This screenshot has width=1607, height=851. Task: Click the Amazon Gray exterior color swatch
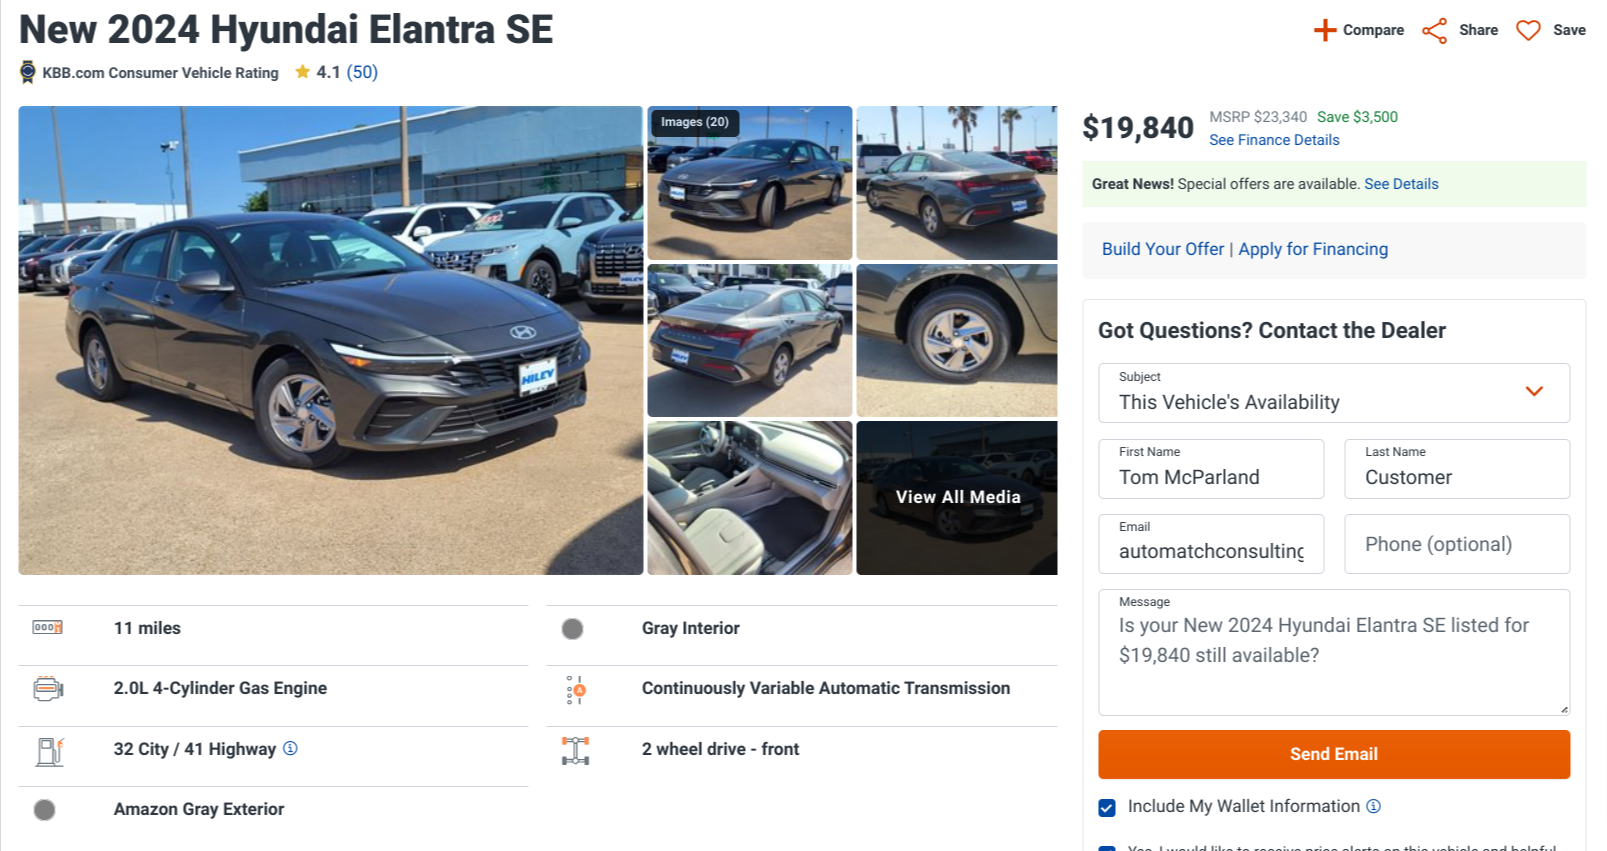click(x=45, y=810)
